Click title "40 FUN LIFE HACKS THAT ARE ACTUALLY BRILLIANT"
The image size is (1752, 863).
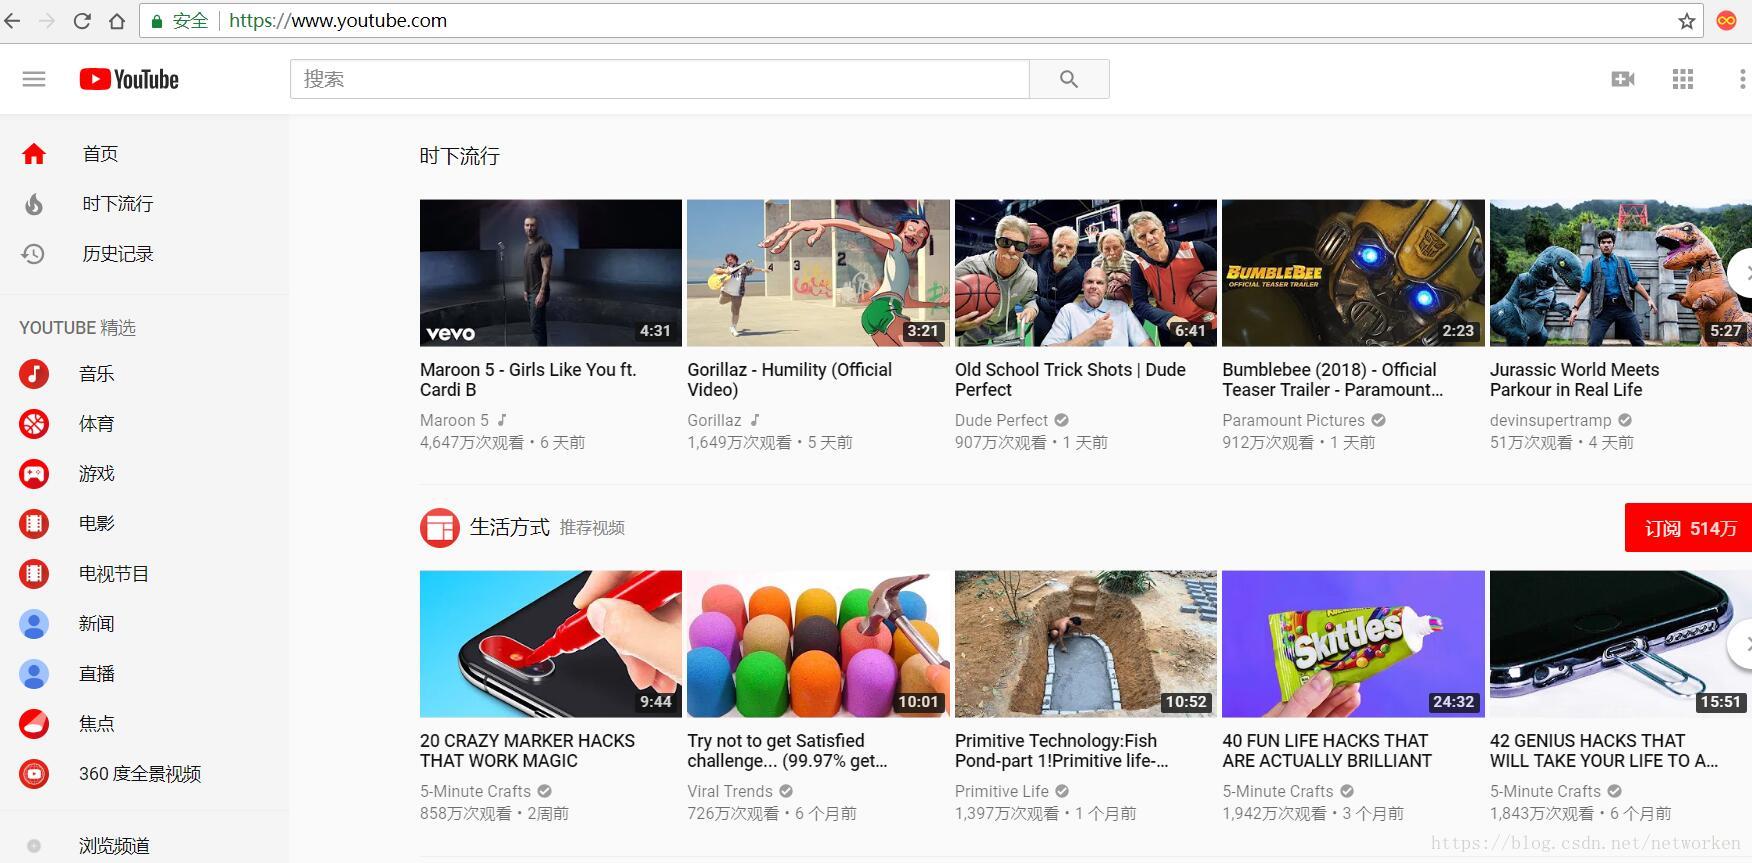1327,751
